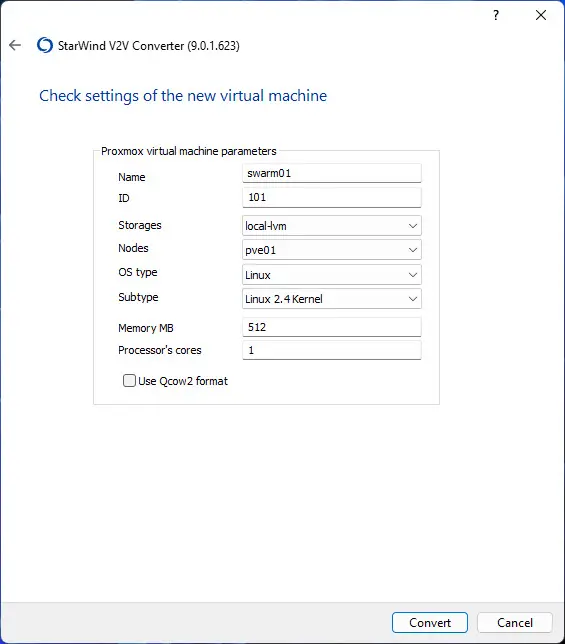Click the 'Nodes' label
The width and height of the screenshot is (565, 644).
coord(133,248)
